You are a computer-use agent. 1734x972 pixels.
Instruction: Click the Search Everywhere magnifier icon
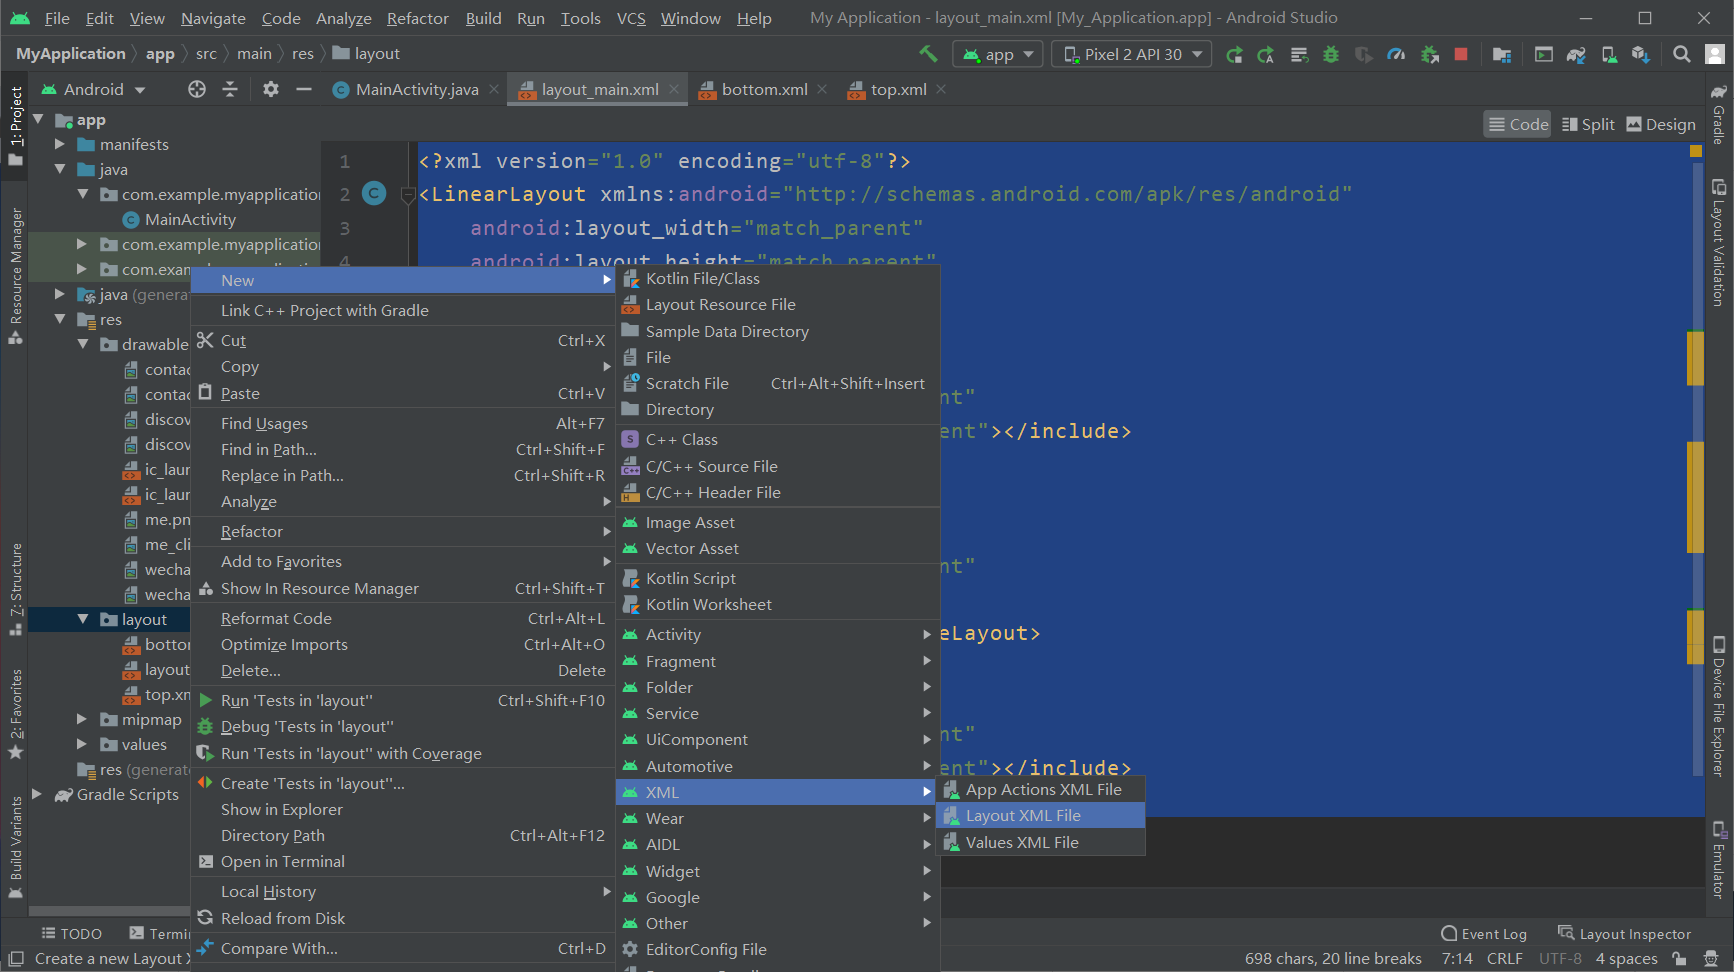(x=1682, y=54)
